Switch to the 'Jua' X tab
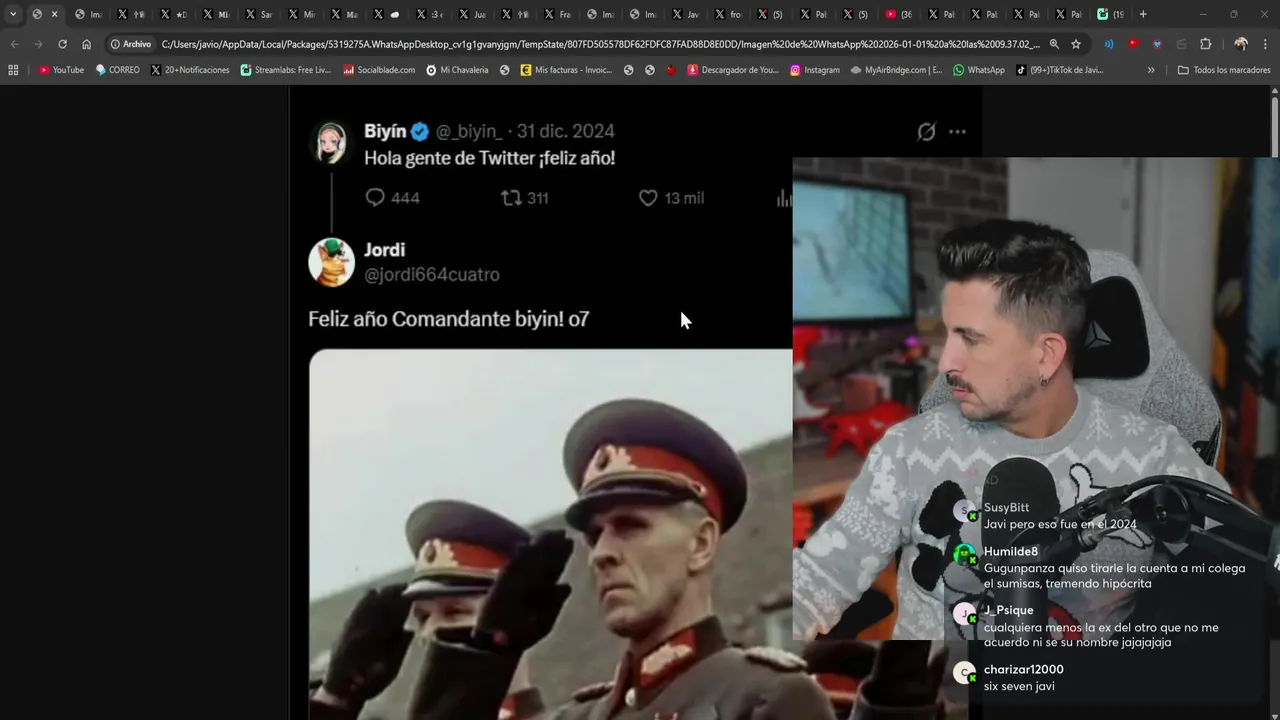The height and width of the screenshot is (720, 1280). pyautogui.click(x=472, y=14)
